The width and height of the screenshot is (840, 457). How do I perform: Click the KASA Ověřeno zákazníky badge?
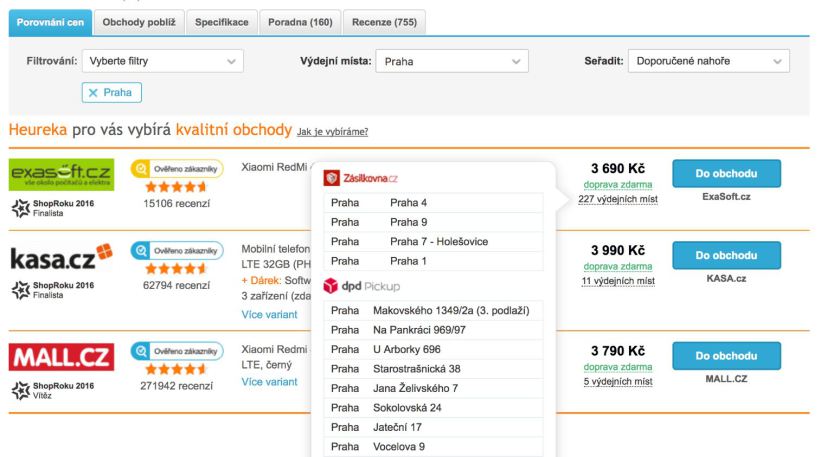coord(177,251)
